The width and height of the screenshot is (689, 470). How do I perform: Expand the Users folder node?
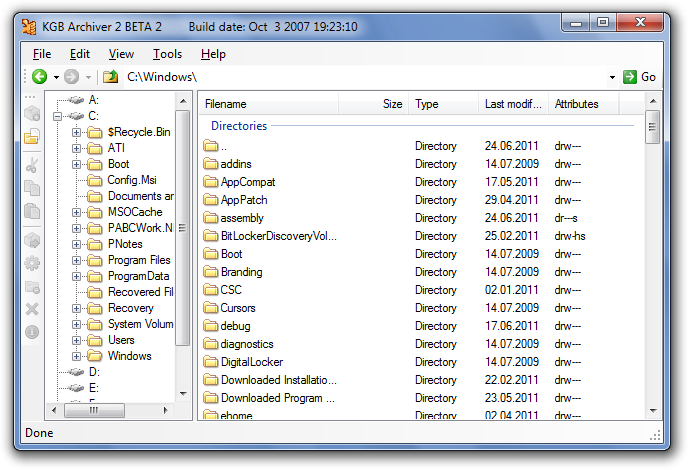coord(76,340)
